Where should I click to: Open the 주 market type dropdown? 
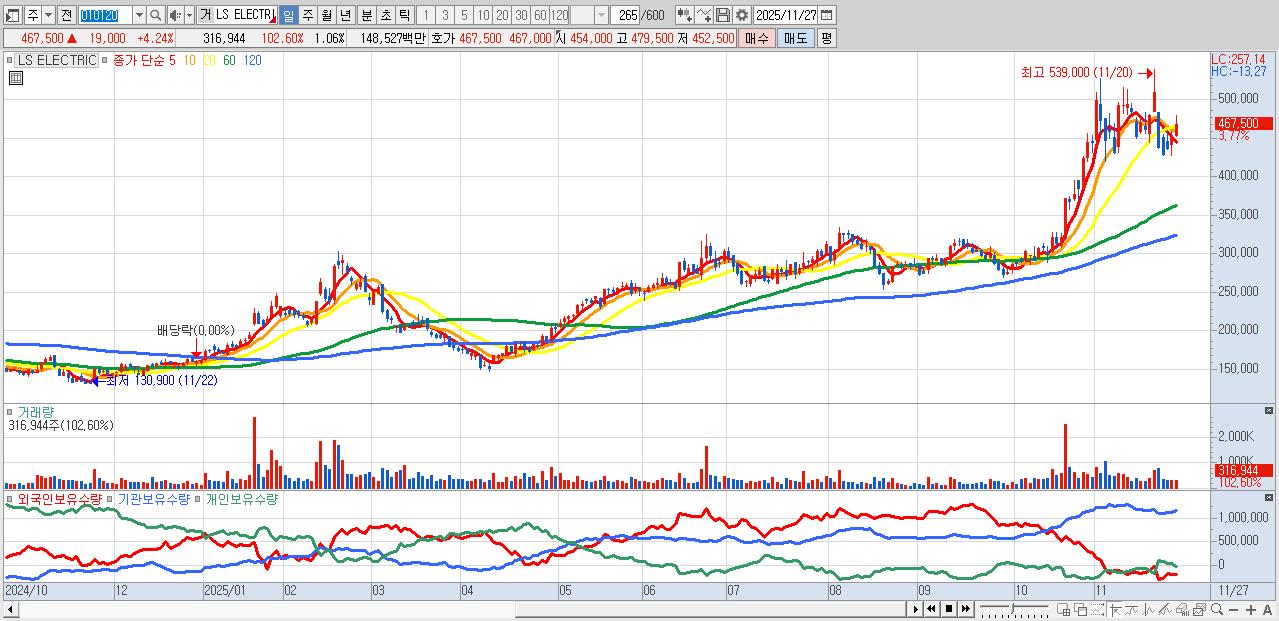48,15
